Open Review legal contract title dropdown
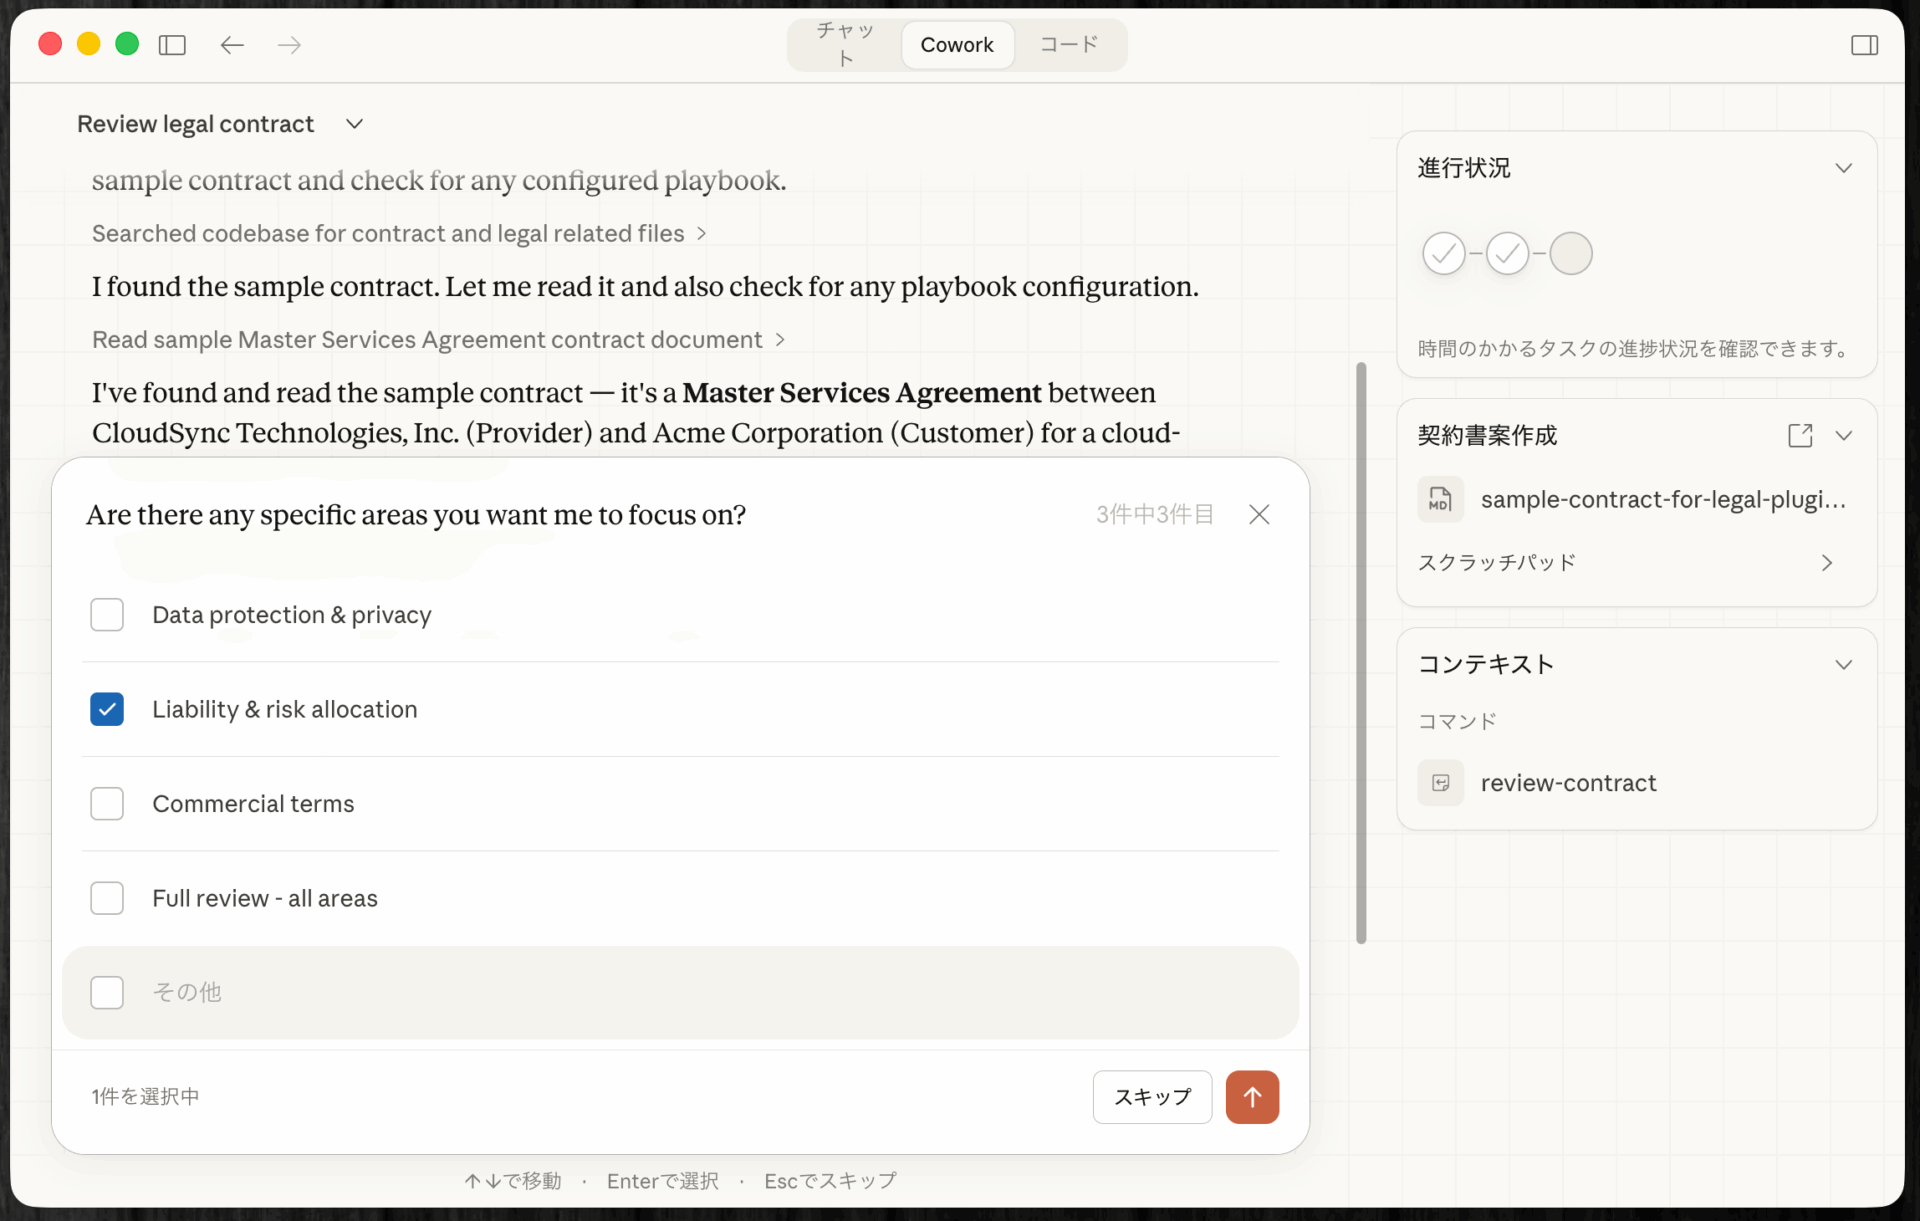Screen dimensions: 1920x1221 click(x=354, y=124)
